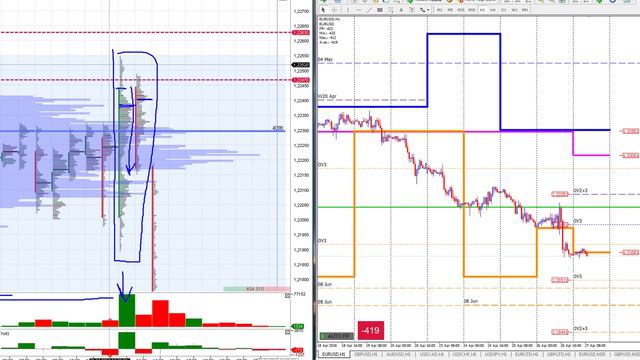Switch chart to W1 timeframe

click(514, 10)
